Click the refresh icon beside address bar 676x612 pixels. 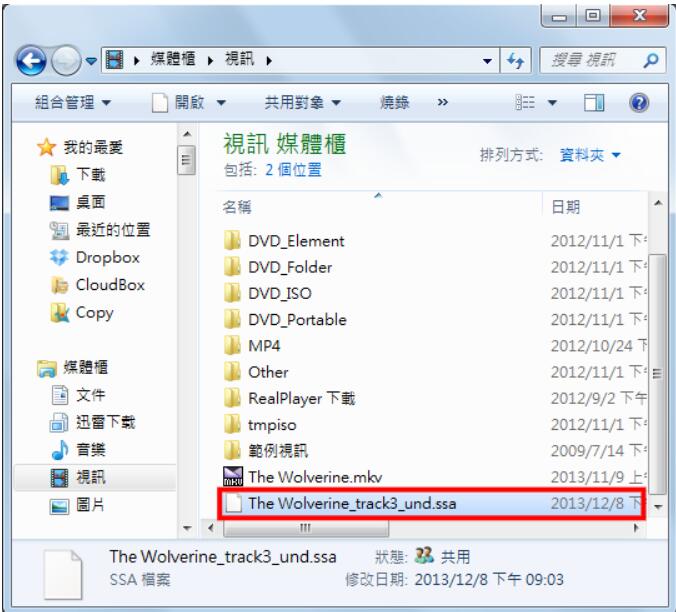[x=516, y=61]
